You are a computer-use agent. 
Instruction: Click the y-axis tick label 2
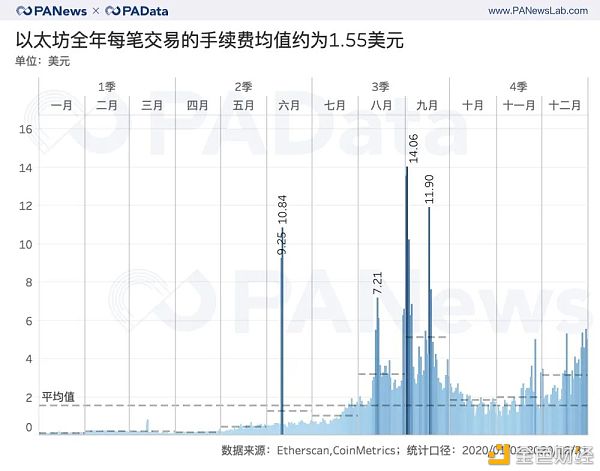(x=29, y=398)
